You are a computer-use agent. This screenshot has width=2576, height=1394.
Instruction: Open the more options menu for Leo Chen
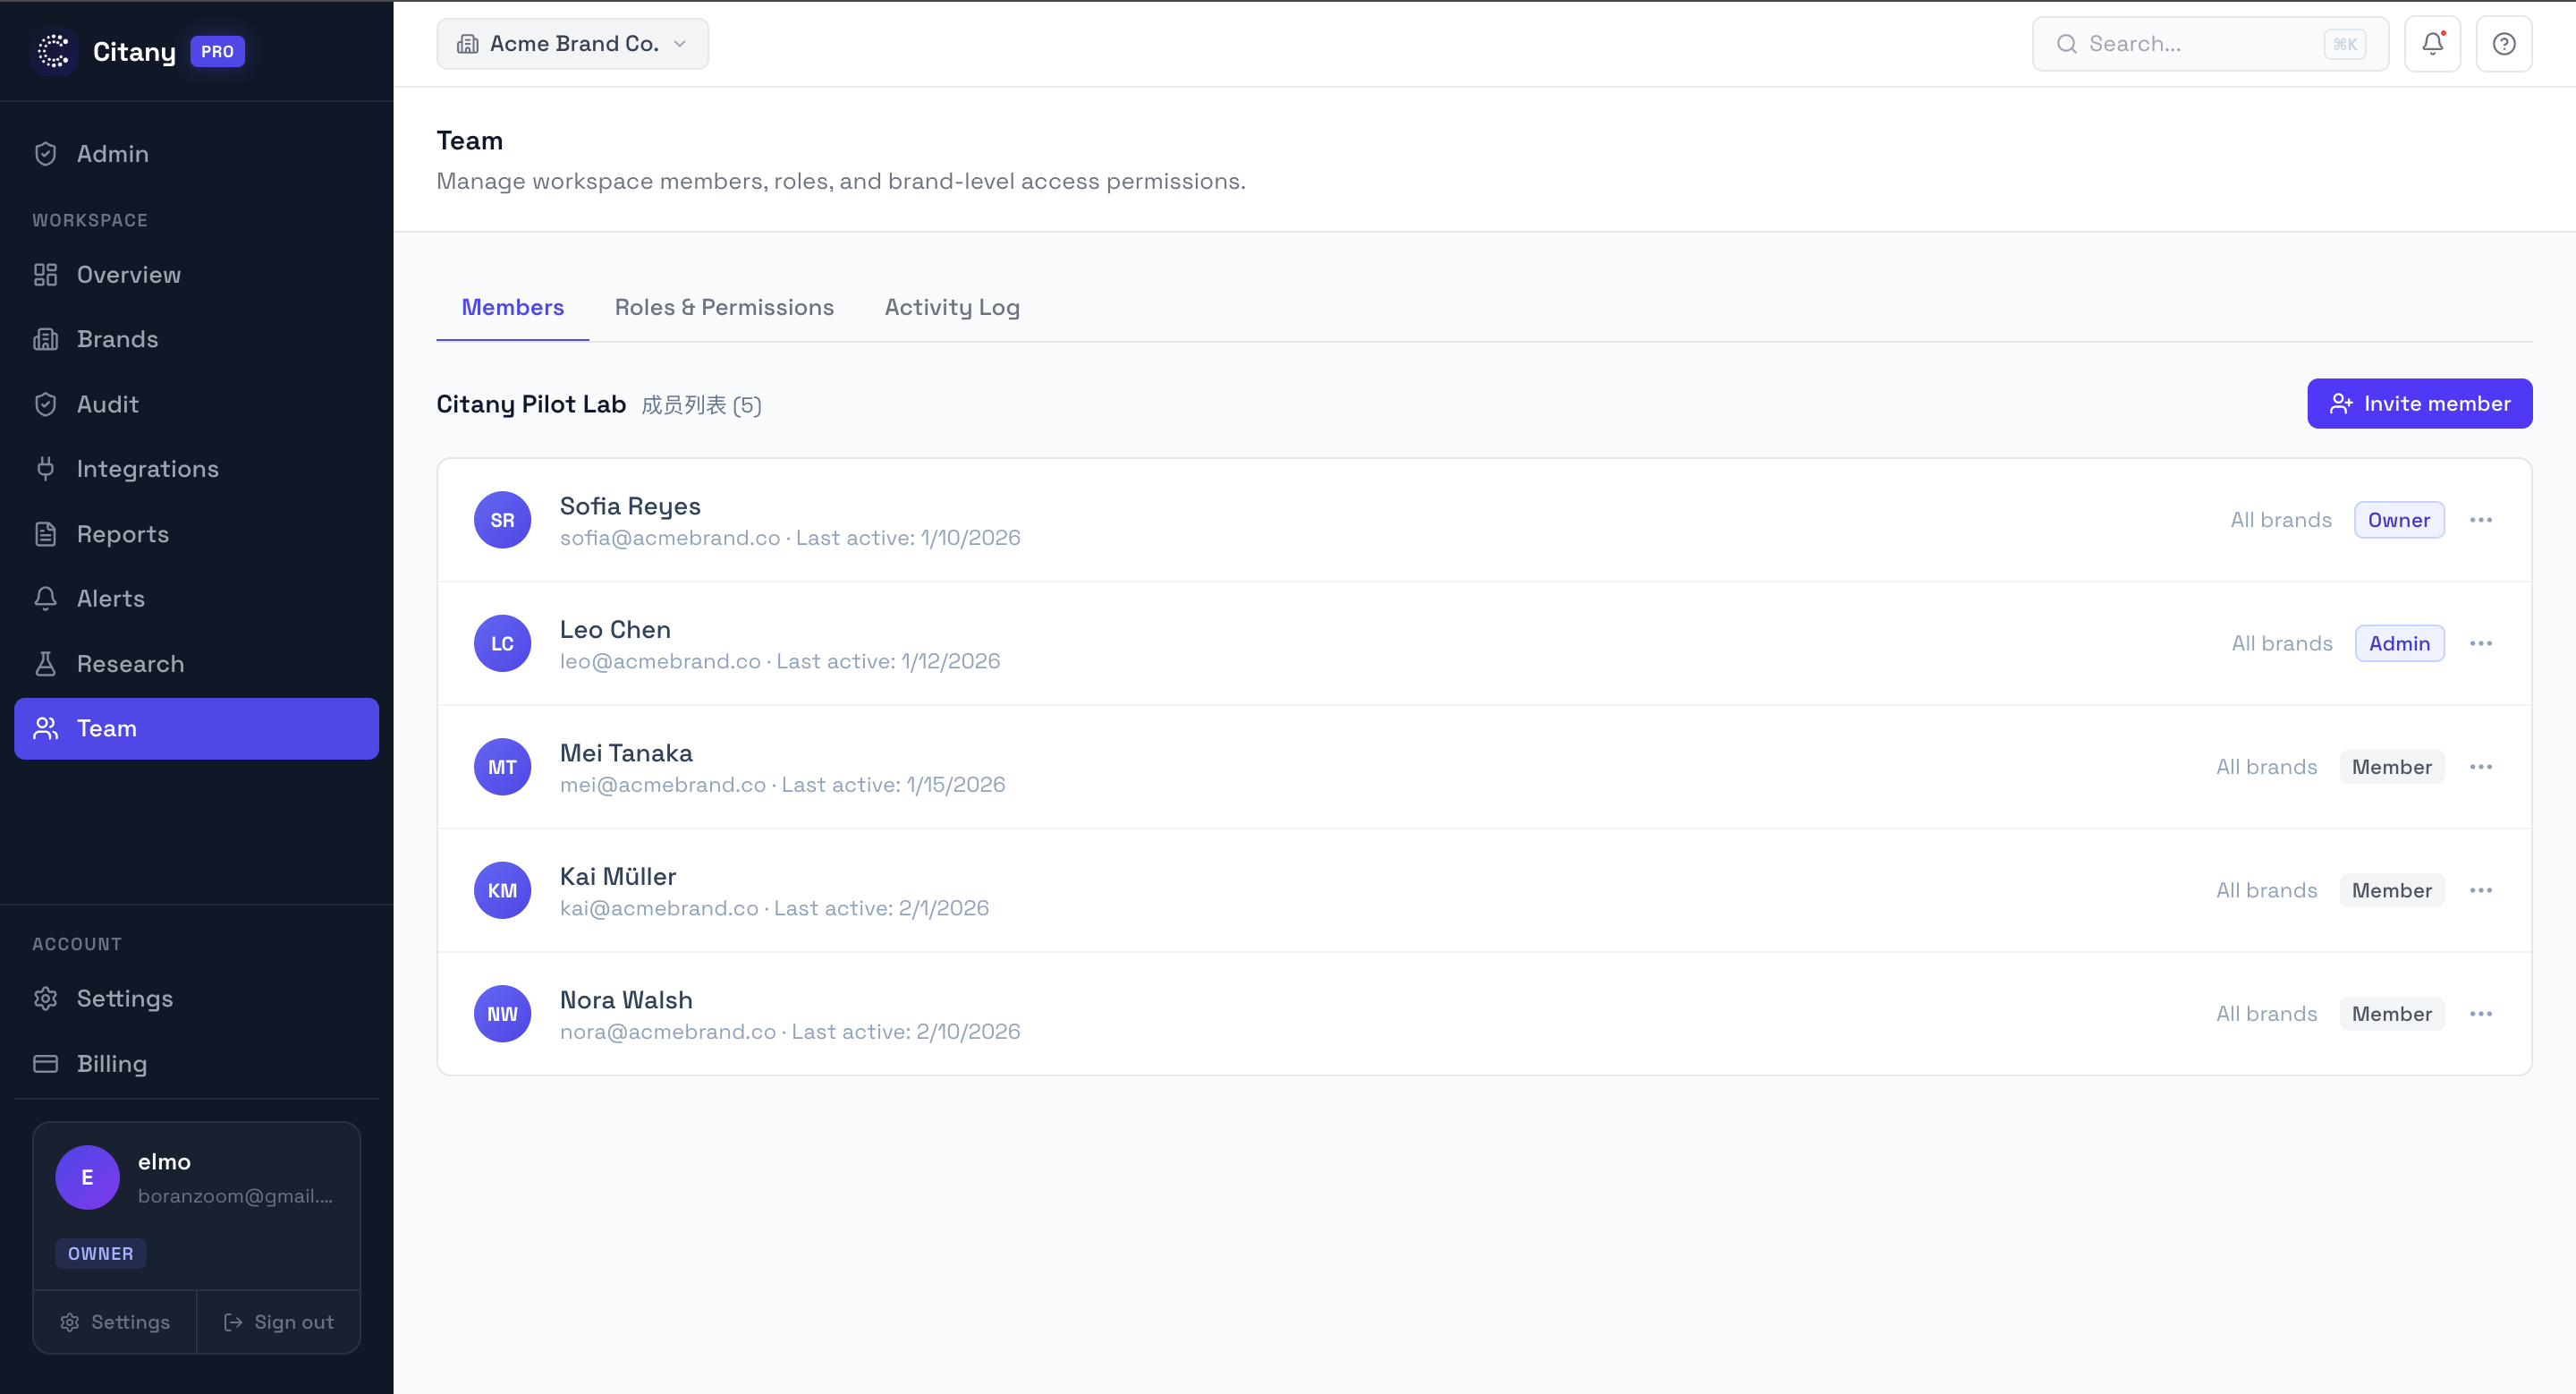click(2480, 643)
